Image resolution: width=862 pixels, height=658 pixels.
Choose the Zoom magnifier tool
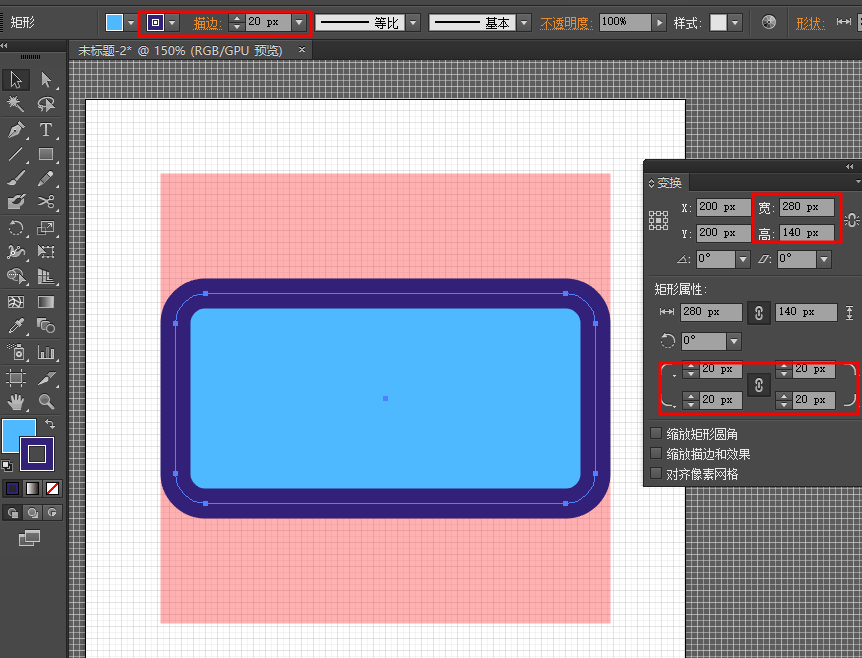tap(46, 402)
